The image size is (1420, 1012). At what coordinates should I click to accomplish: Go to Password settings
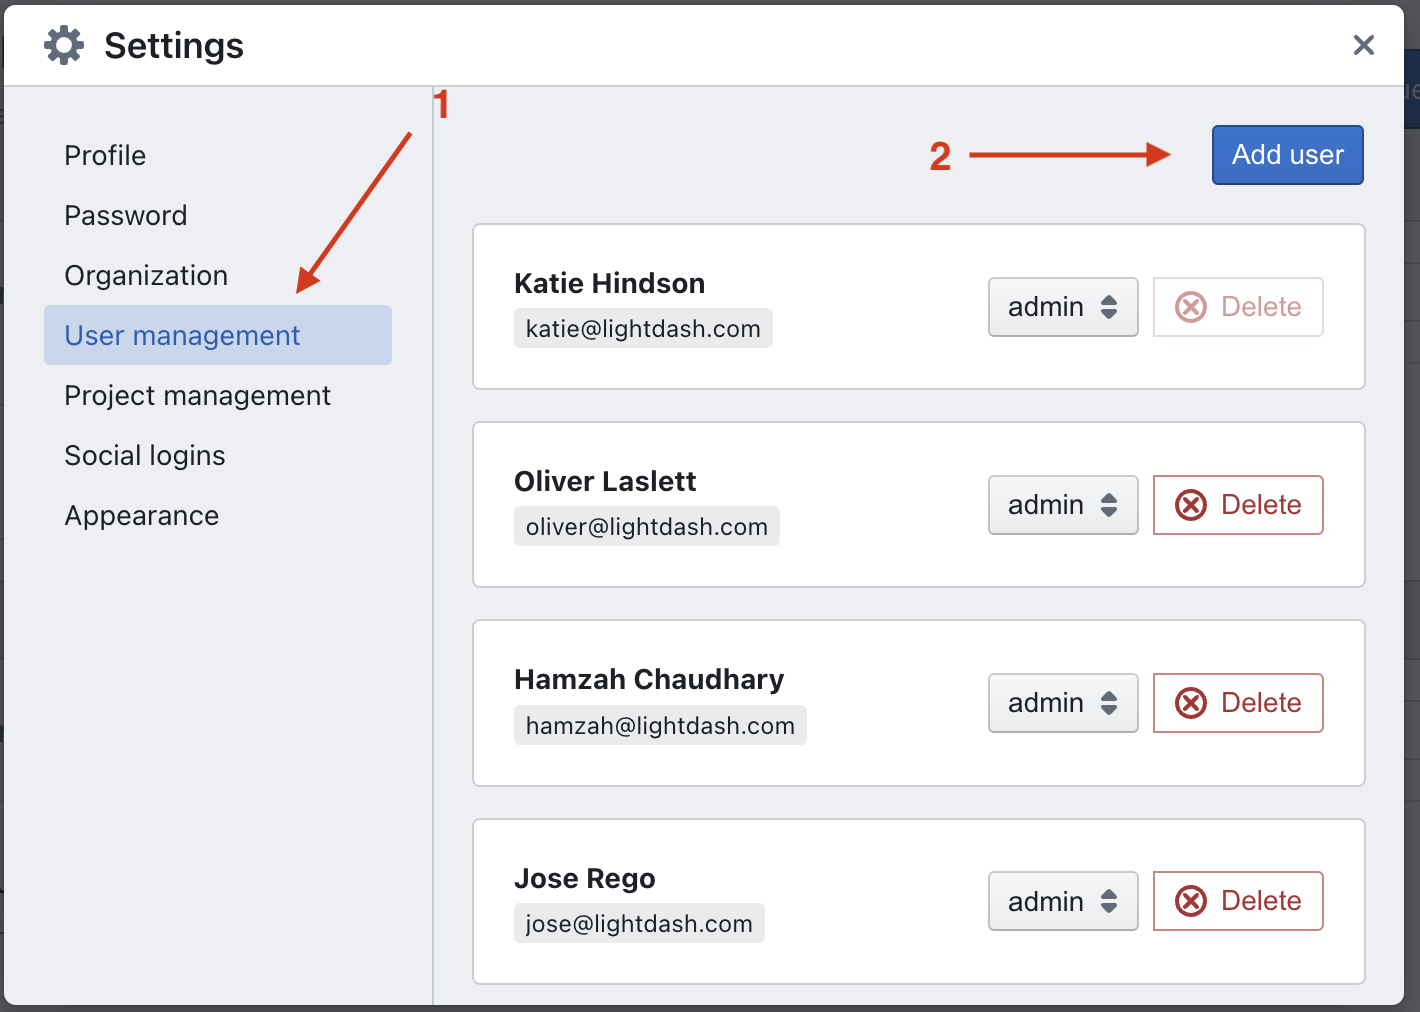click(x=126, y=216)
